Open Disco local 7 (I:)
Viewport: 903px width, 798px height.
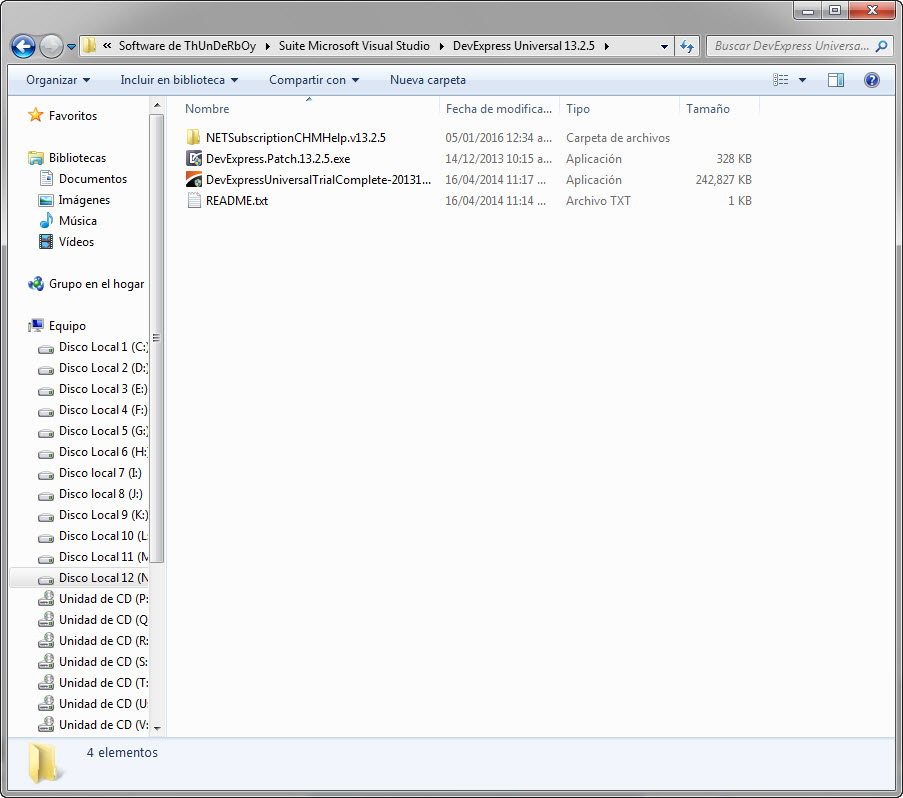click(100, 473)
